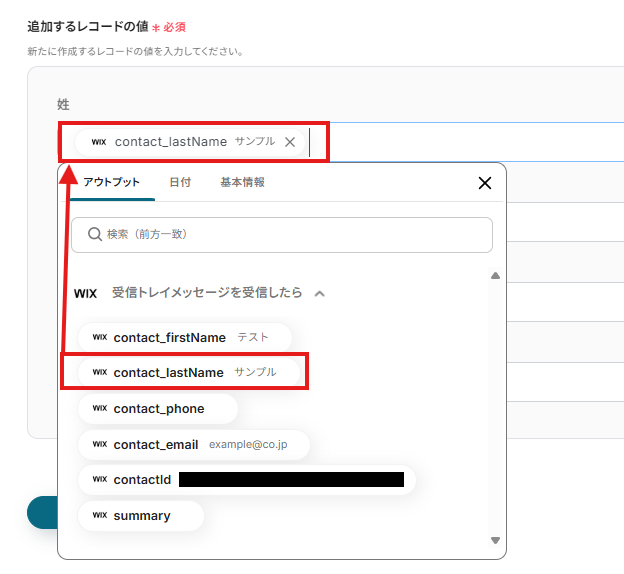Switch to the アウトプット tab
The width and height of the screenshot is (624, 574).
click(x=111, y=182)
